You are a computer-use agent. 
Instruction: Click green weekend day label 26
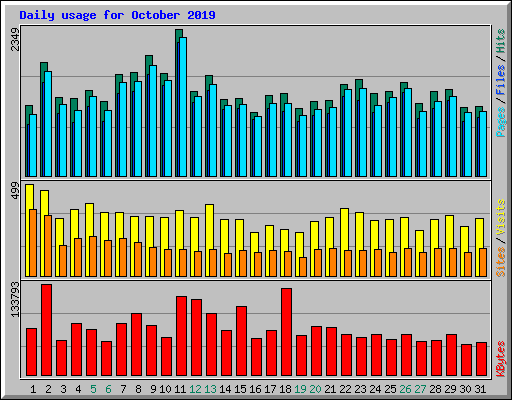tap(405, 389)
